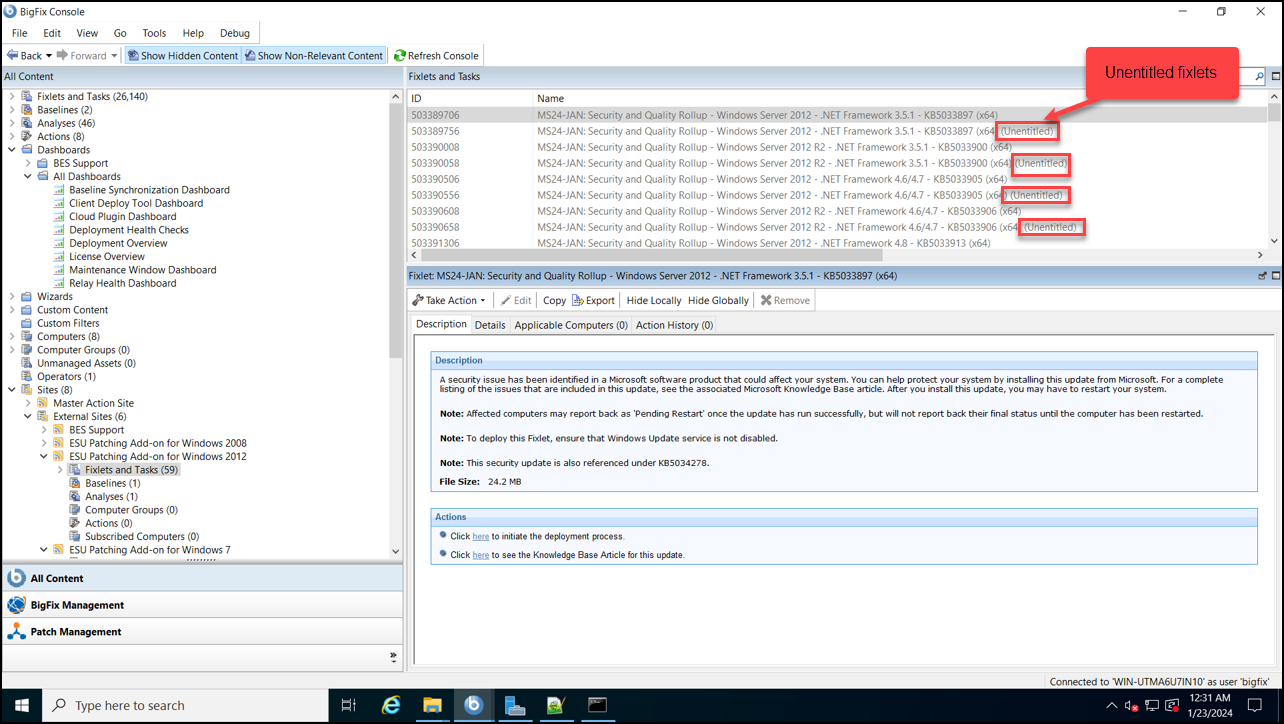Open the Windows Start menu
This screenshot has height=724, width=1284.
(21, 705)
